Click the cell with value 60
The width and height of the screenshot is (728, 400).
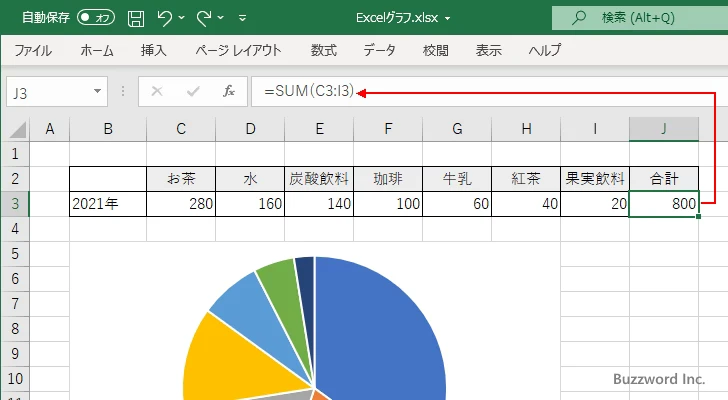click(x=457, y=204)
